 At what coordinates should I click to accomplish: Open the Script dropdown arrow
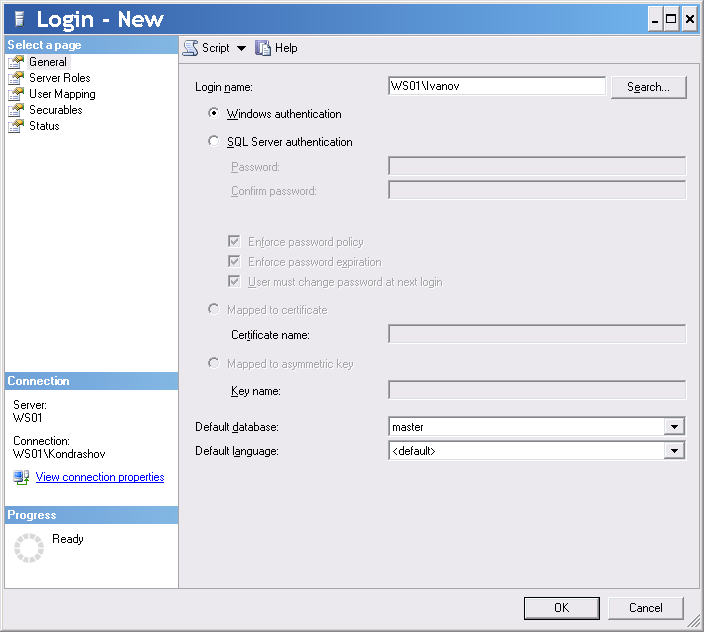click(242, 48)
